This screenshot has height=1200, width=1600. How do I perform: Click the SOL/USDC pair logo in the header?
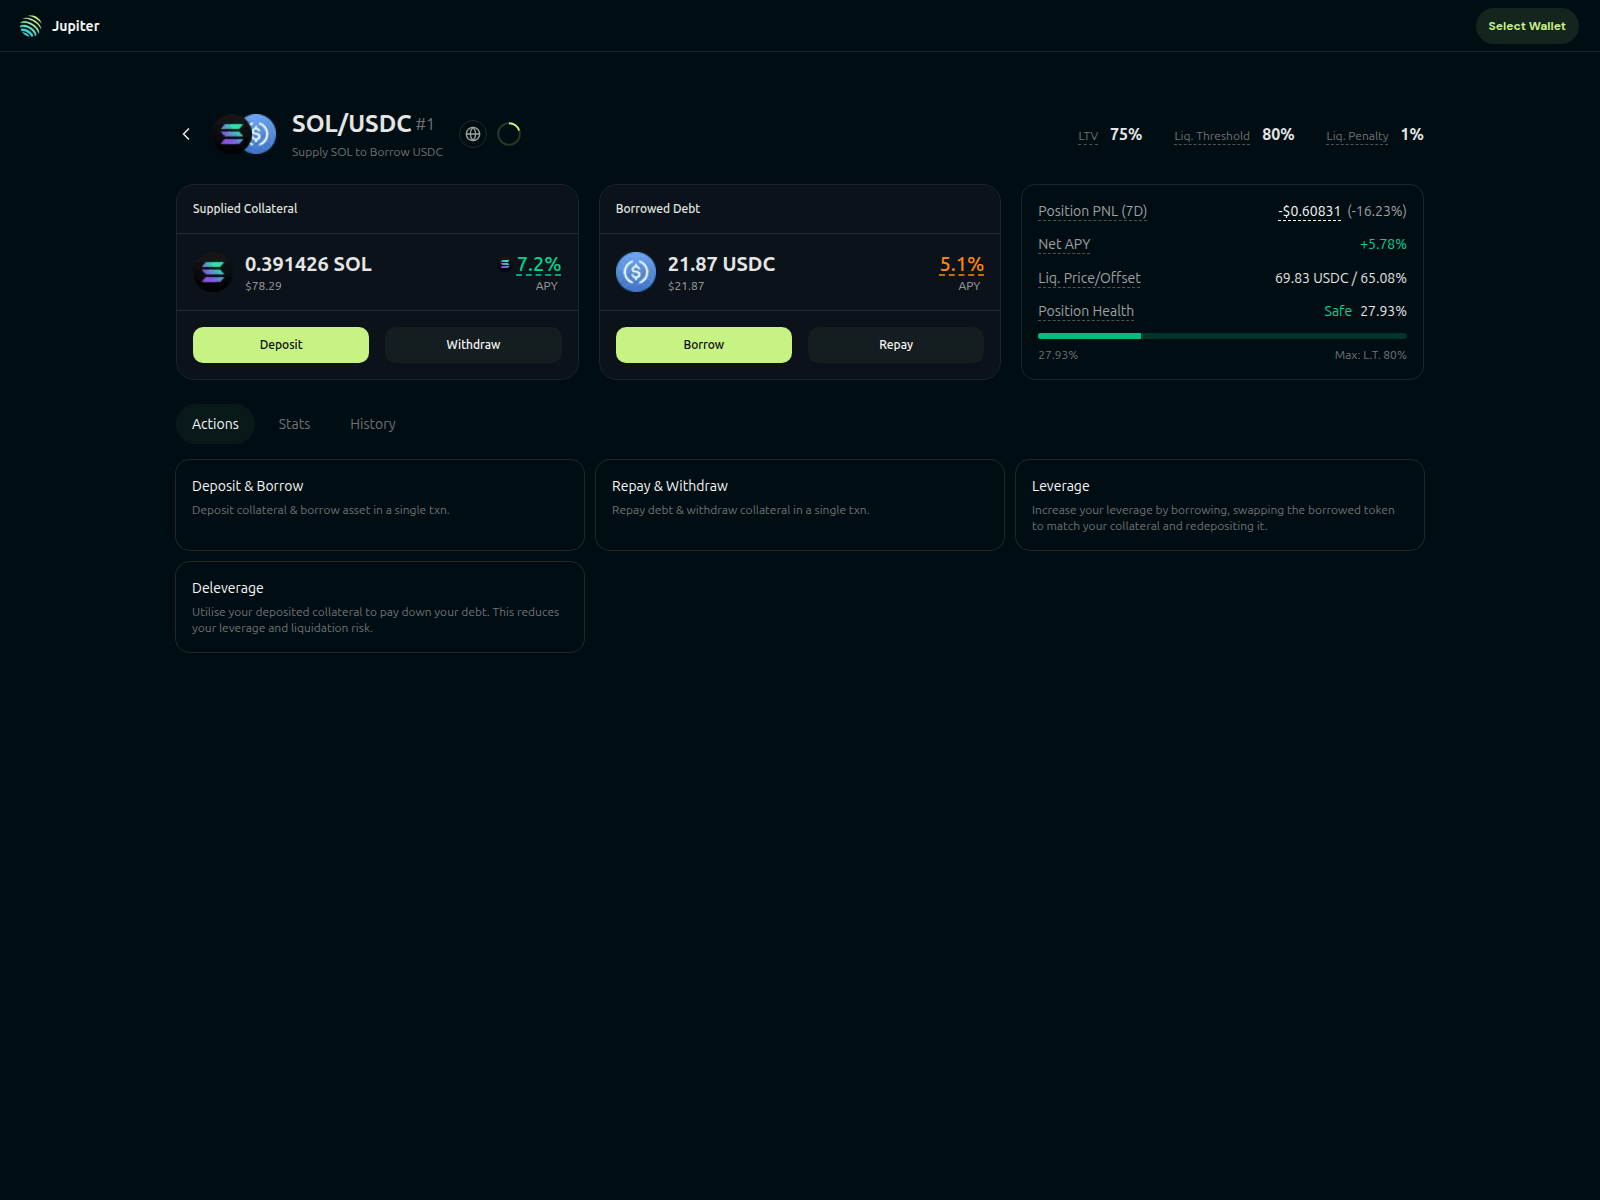243,133
